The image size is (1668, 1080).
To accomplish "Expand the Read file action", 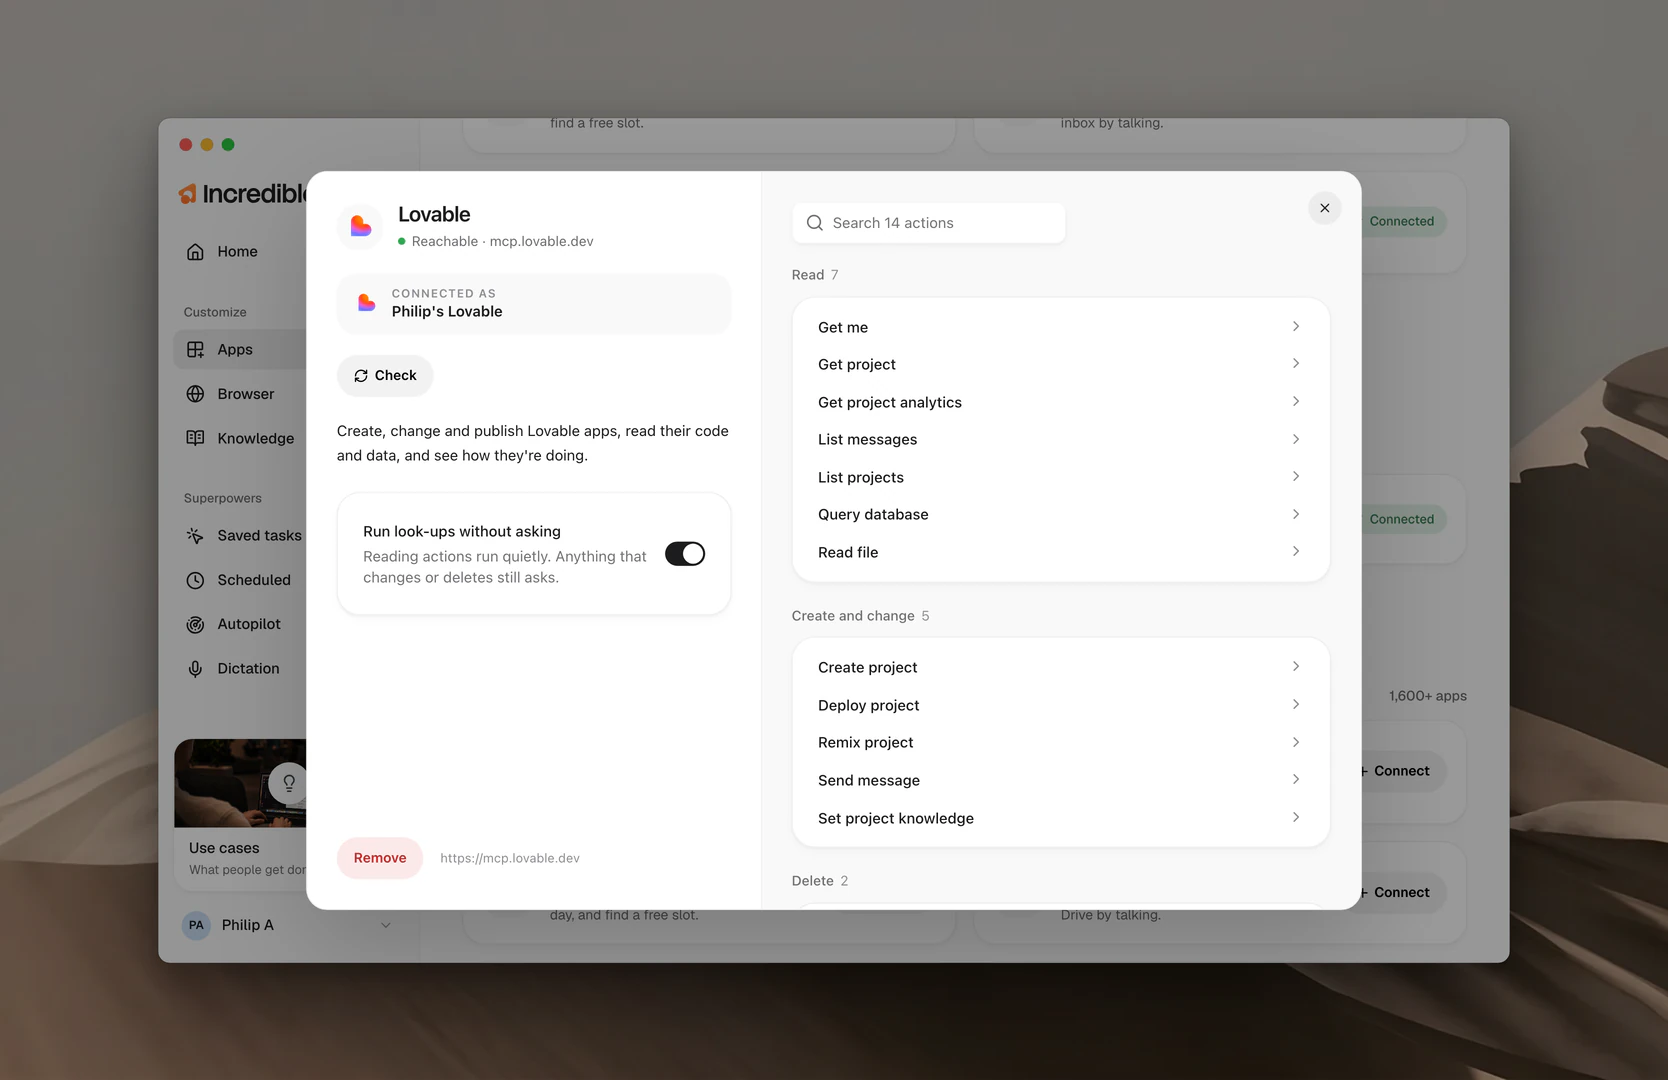I will (x=1060, y=552).
